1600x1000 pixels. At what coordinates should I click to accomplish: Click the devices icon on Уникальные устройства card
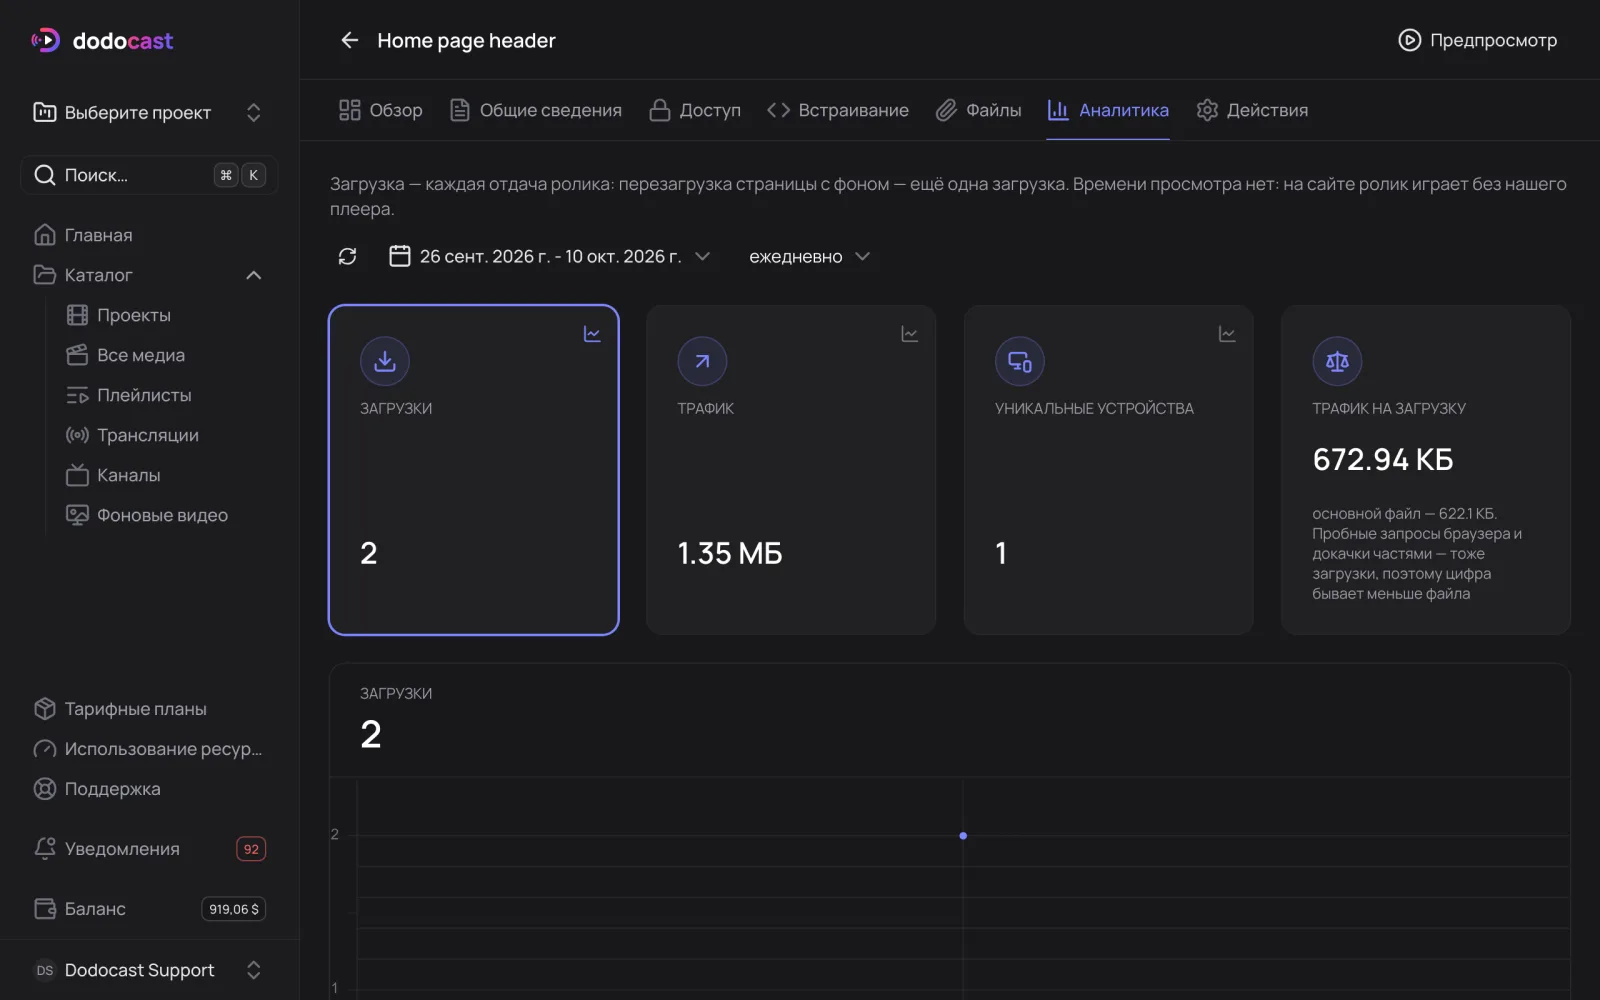point(1020,361)
